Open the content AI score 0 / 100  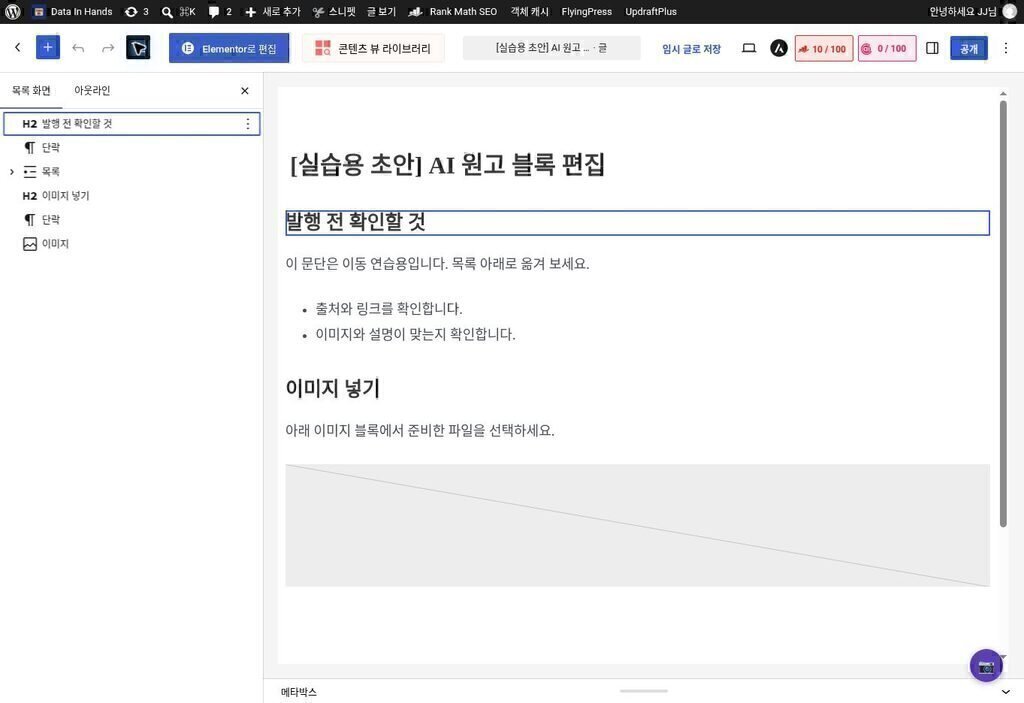[x=887, y=48]
